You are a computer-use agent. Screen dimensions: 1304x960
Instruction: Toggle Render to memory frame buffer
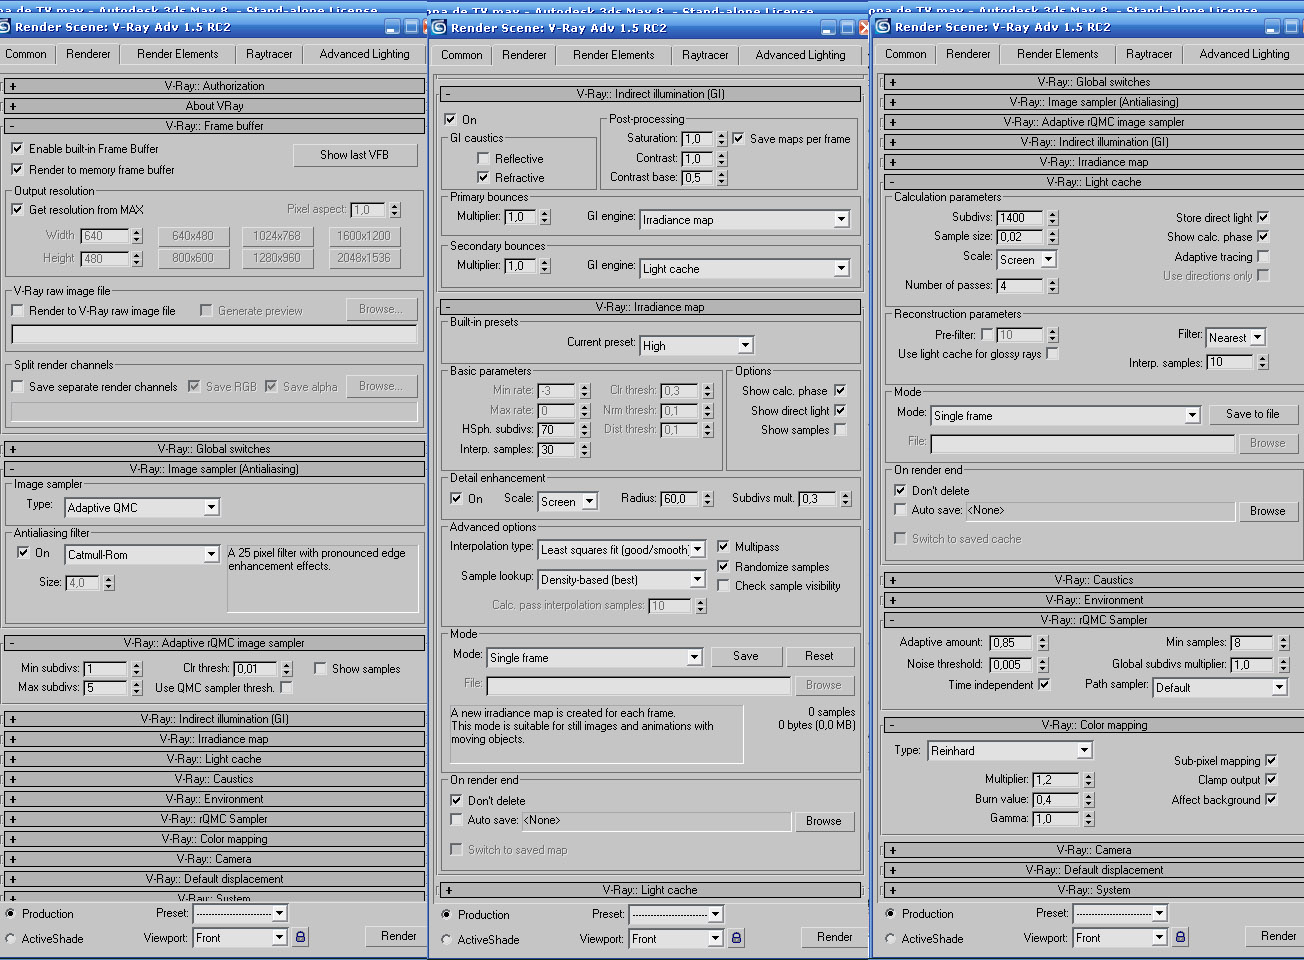click(17, 170)
